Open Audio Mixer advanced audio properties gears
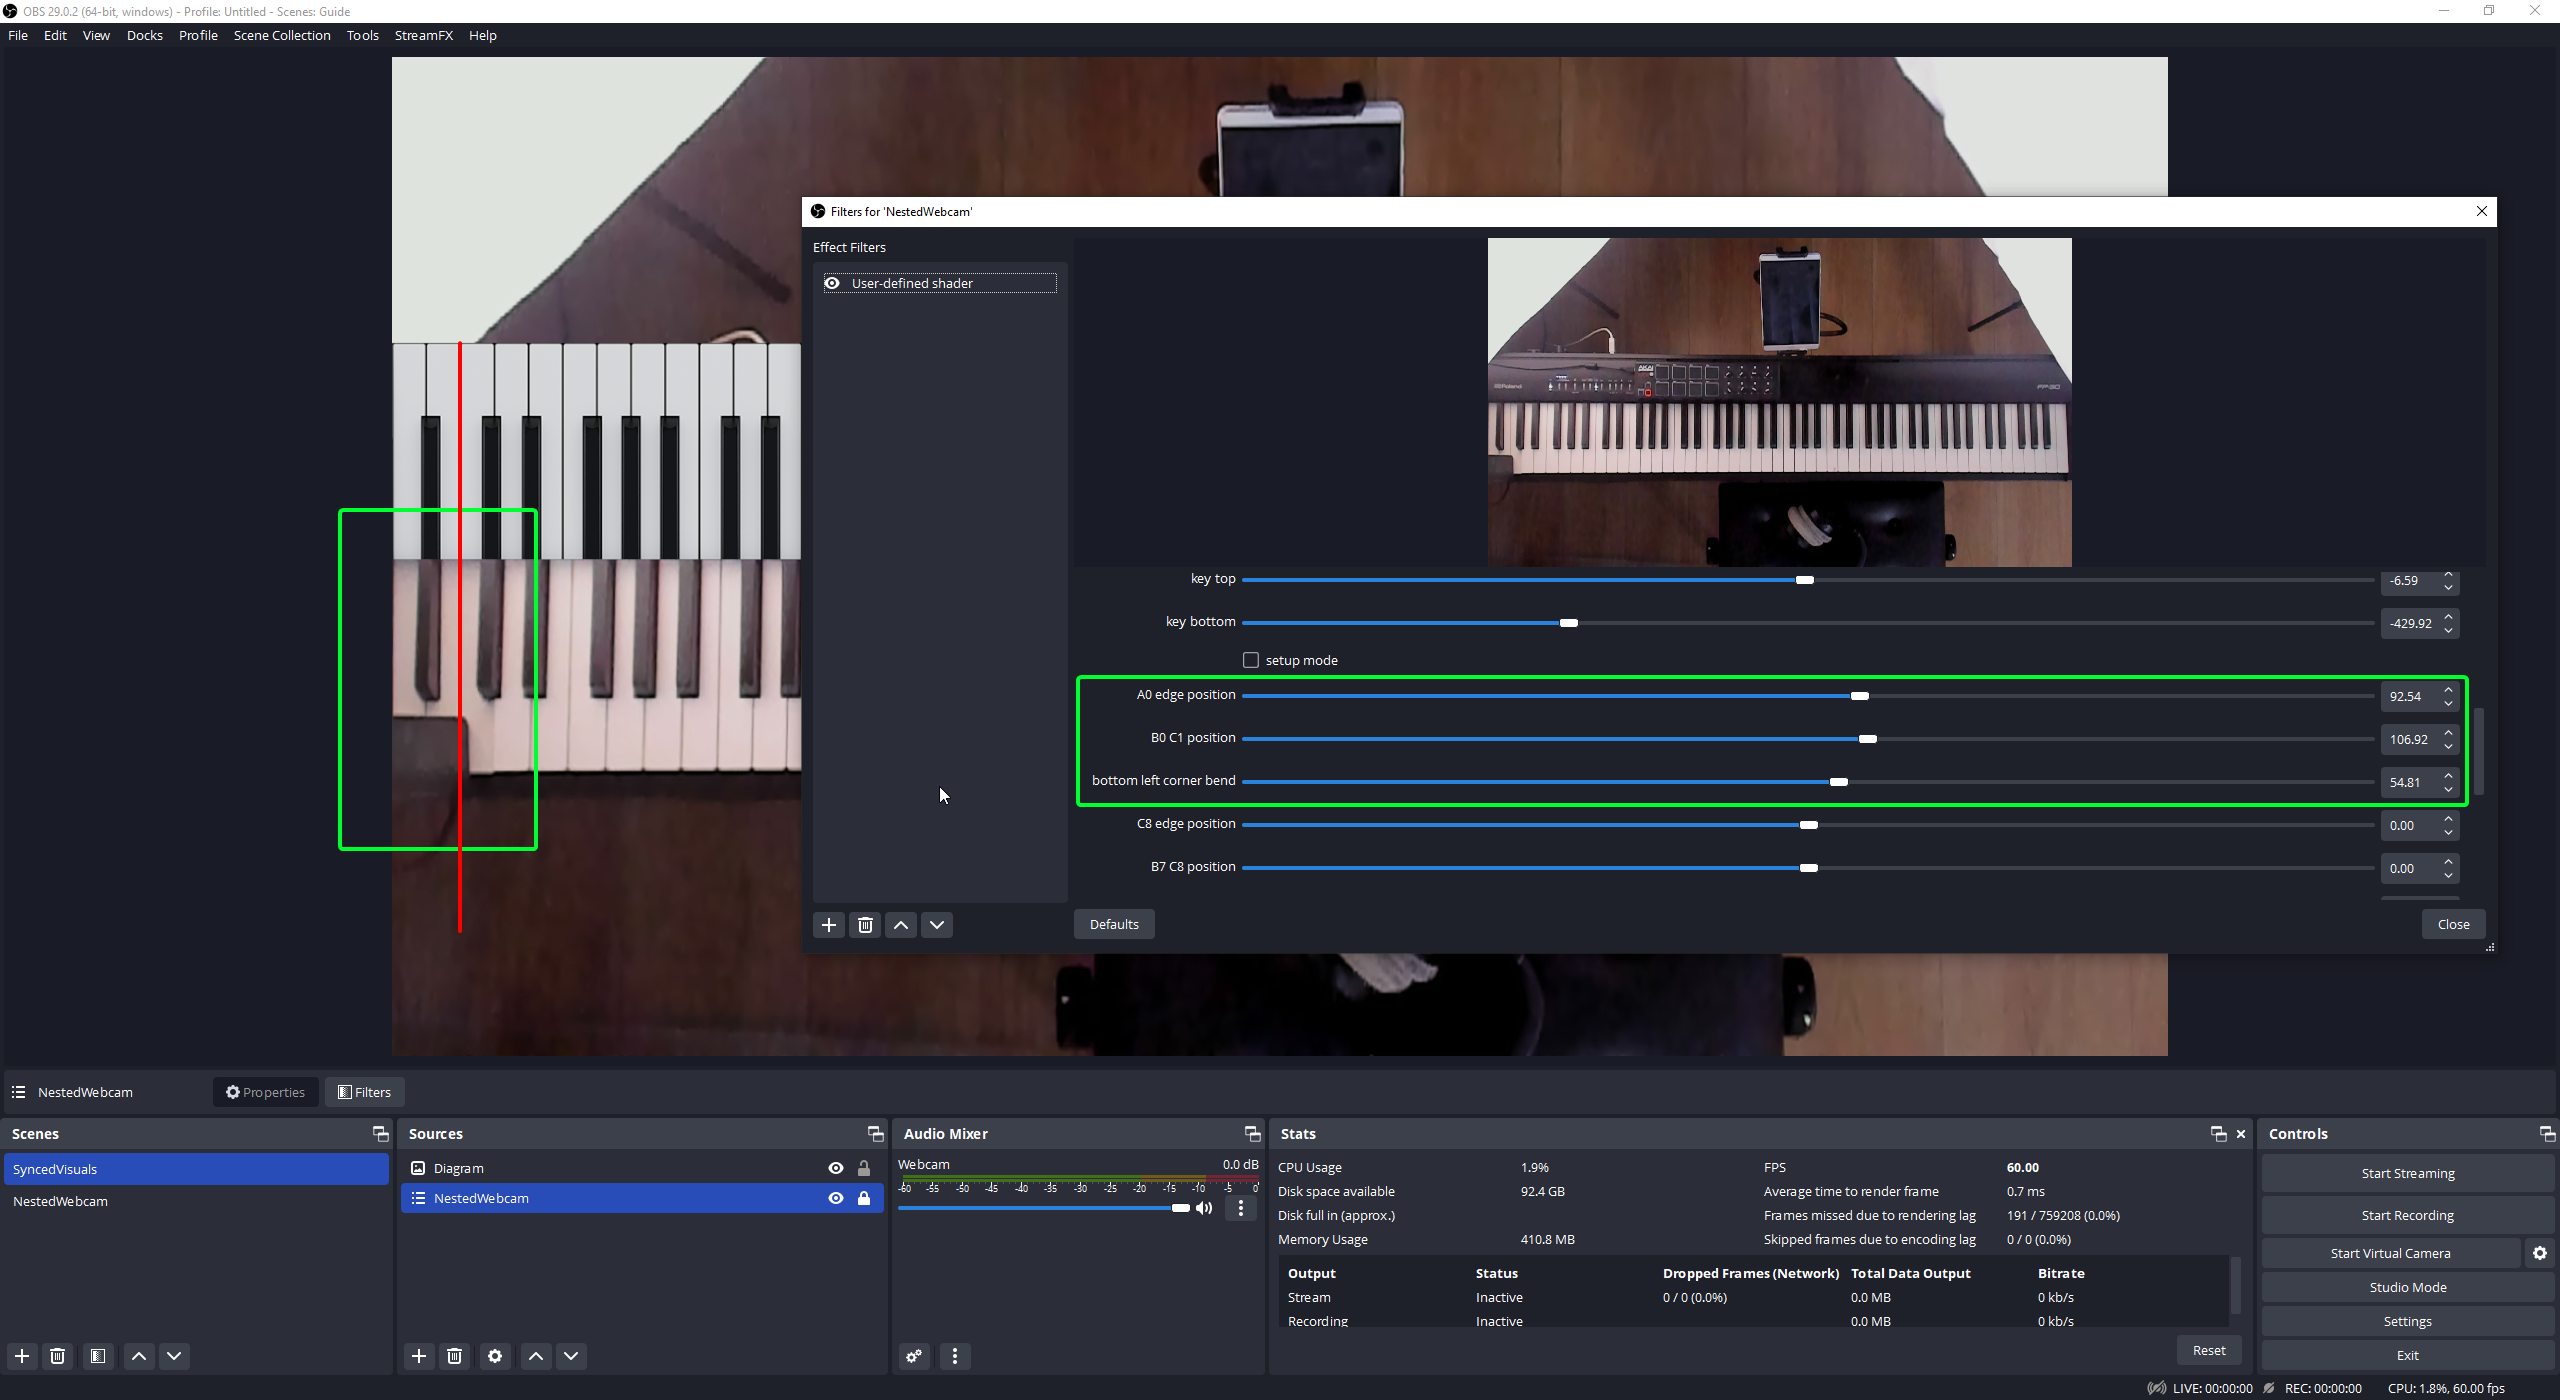 tap(913, 1356)
